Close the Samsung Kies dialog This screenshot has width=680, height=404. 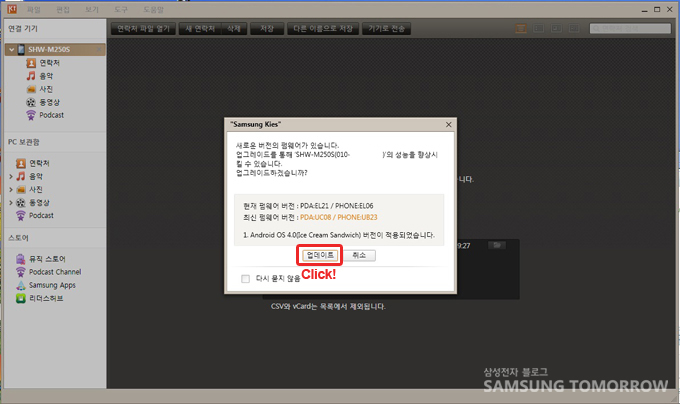[x=448, y=125]
